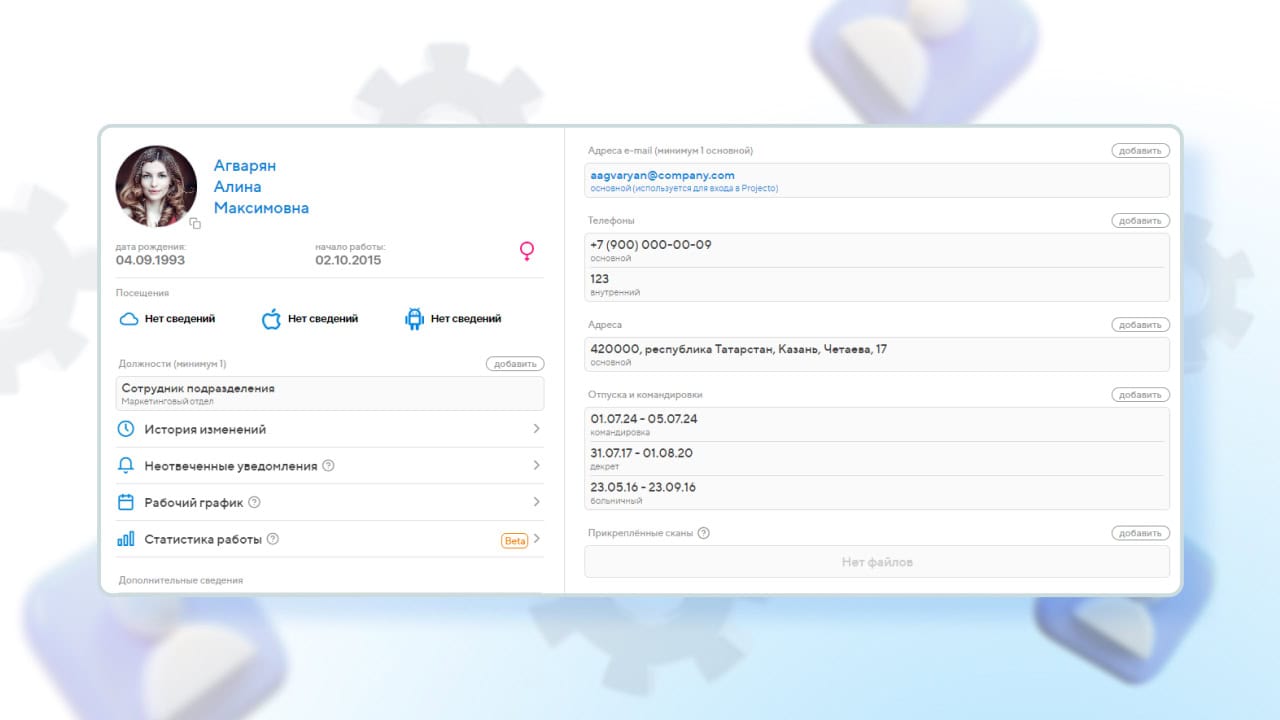Open Неотвеченные уведомления via its chevron arrow

(536, 466)
